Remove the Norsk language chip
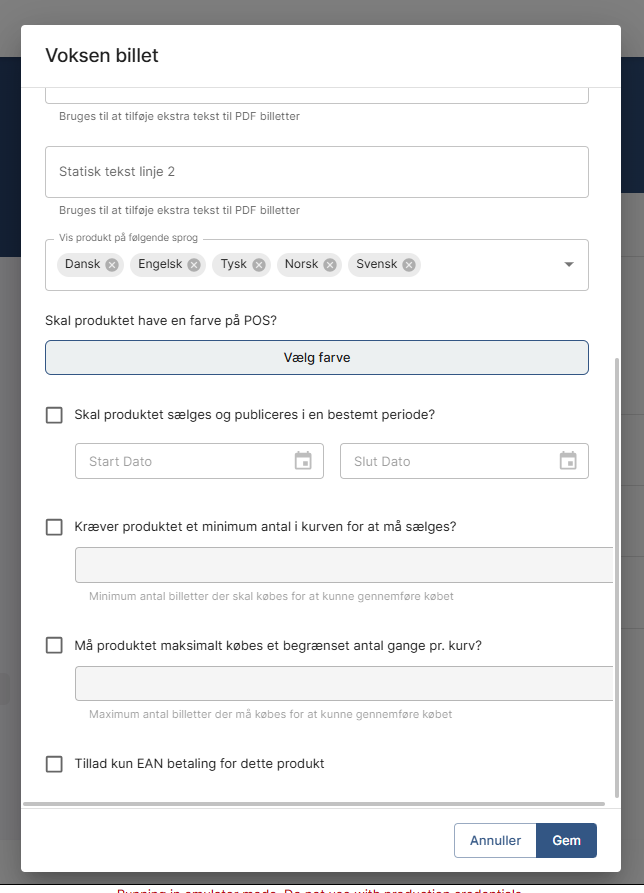Viewport: 644px width, 893px height. click(330, 265)
